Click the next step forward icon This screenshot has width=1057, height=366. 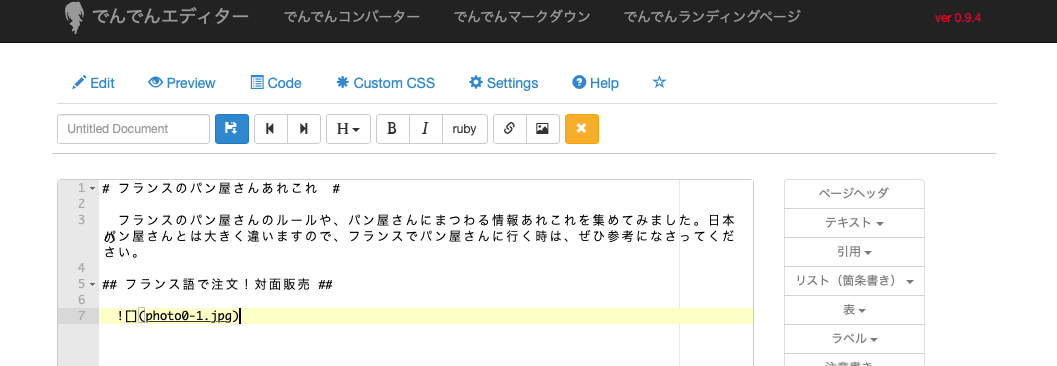click(304, 129)
